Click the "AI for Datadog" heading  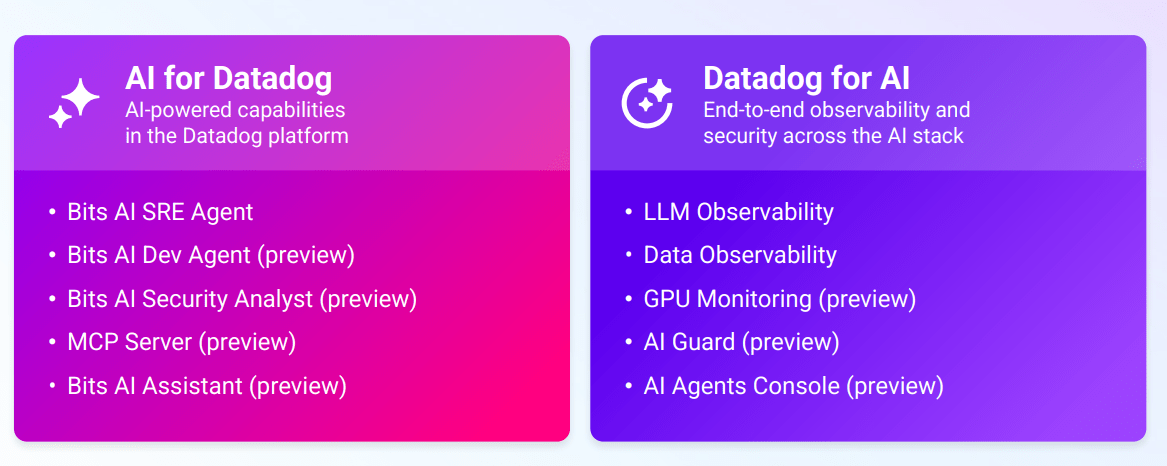click(229, 78)
